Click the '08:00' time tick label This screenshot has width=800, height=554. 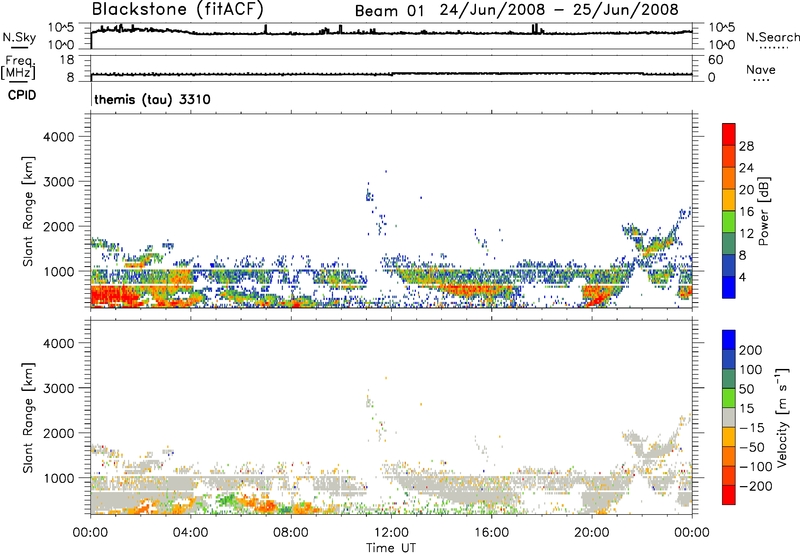tap(291, 533)
